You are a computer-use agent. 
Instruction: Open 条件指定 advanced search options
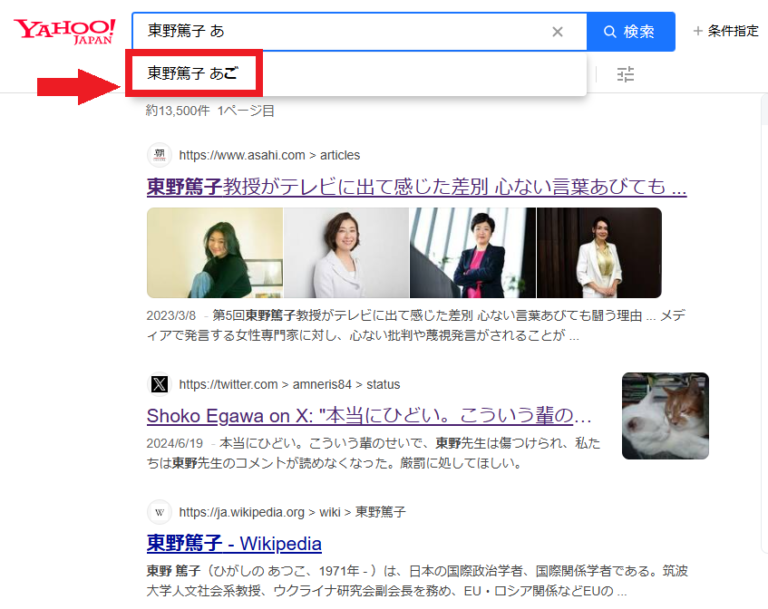726,31
